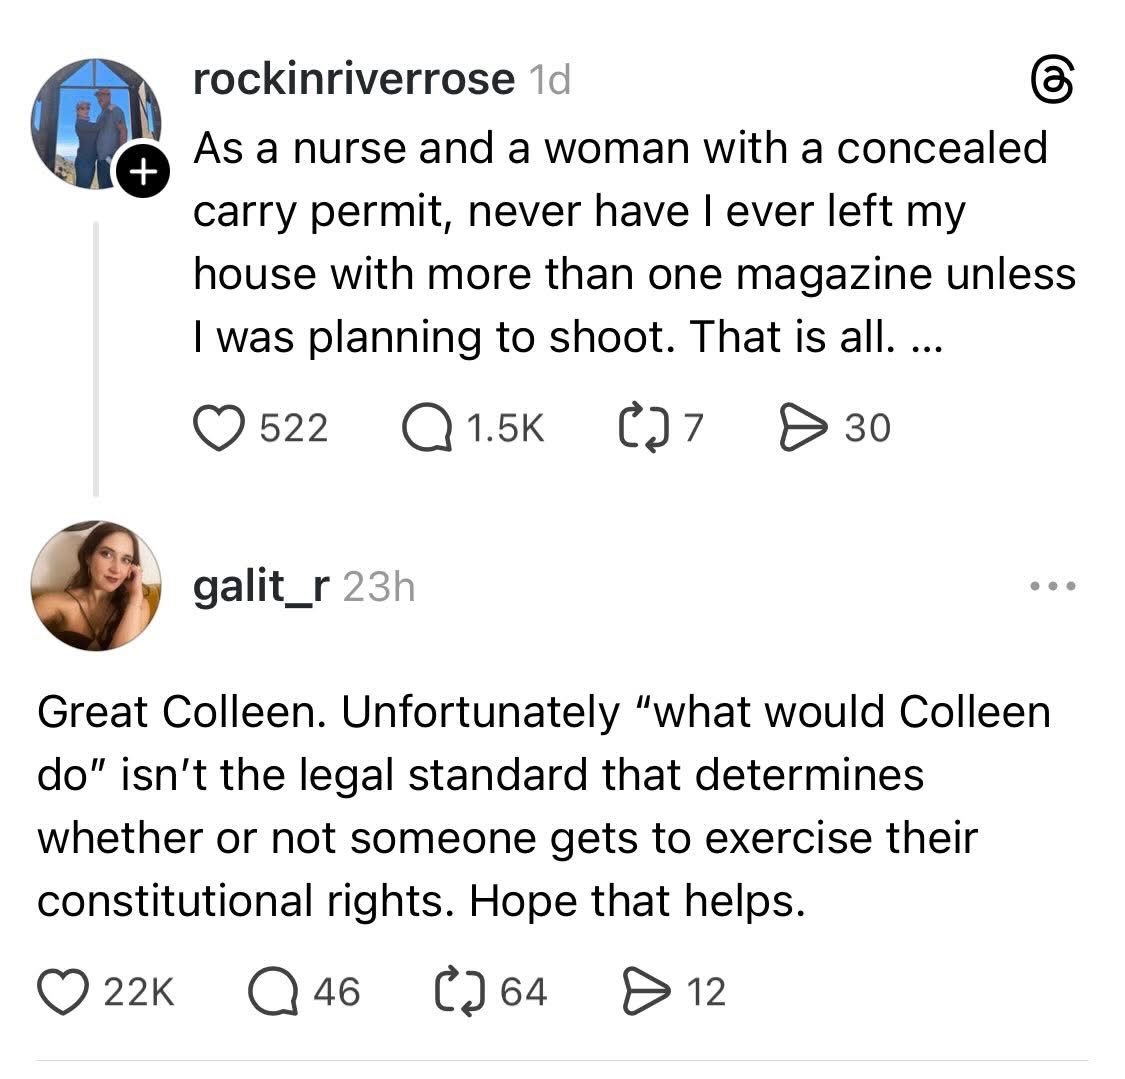The width and height of the screenshot is (1125, 1079).
Task: Open the "Great Colleen" reply text
Action: pyautogui.click(x=540, y=806)
